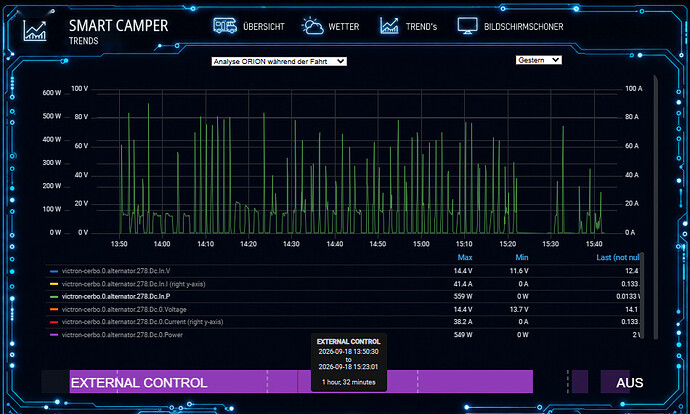This screenshot has height=414, width=690.
Task: Click the 100 A right axis label
Action: (634, 88)
